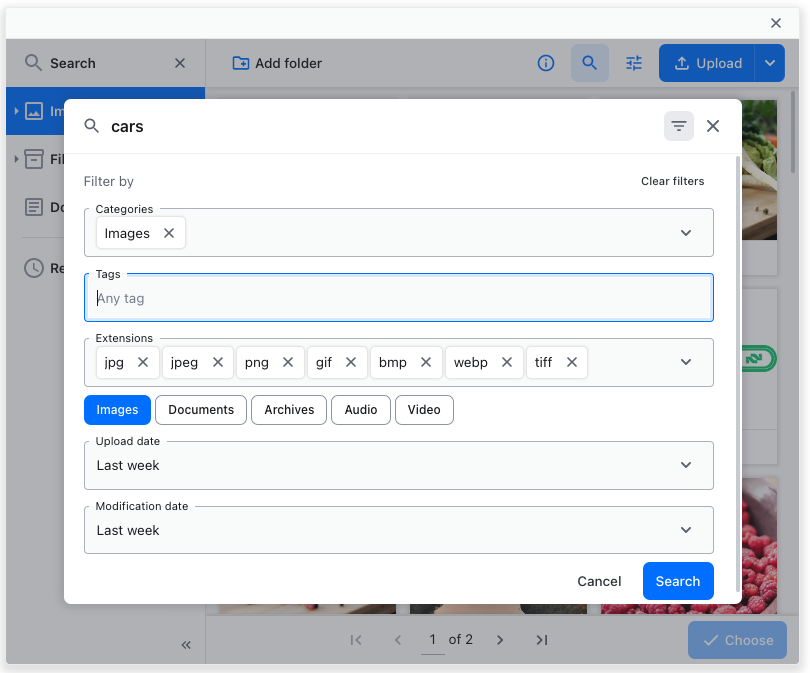Open the filter funnel icon in the search dialog

pyautogui.click(x=678, y=126)
